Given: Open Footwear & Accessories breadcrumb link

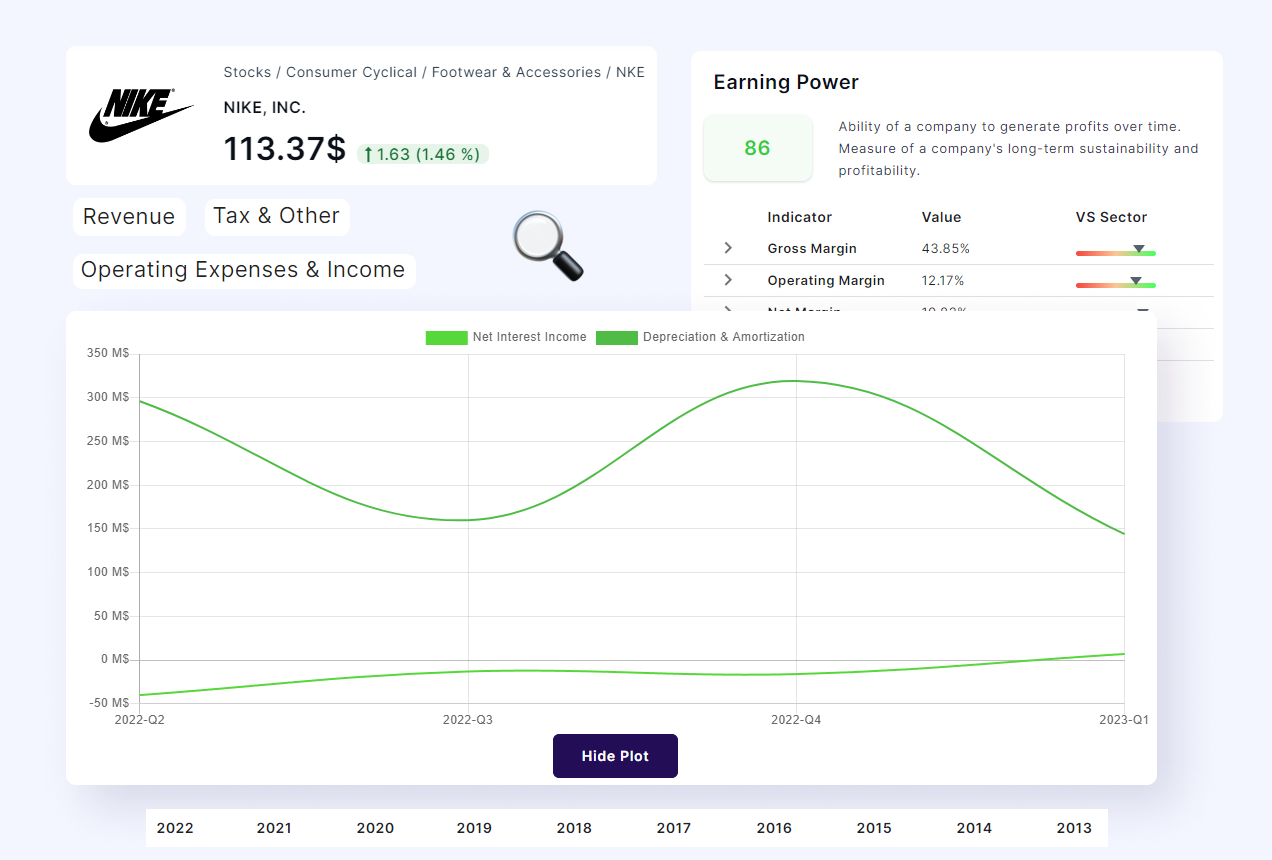Looking at the screenshot, I should tap(517, 72).
